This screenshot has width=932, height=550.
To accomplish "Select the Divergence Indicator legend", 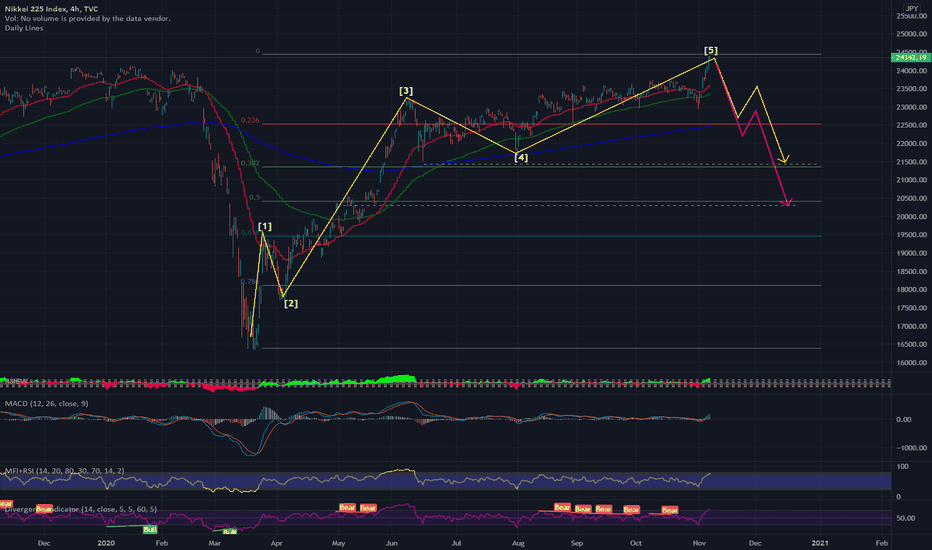I will click(x=81, y=510).
